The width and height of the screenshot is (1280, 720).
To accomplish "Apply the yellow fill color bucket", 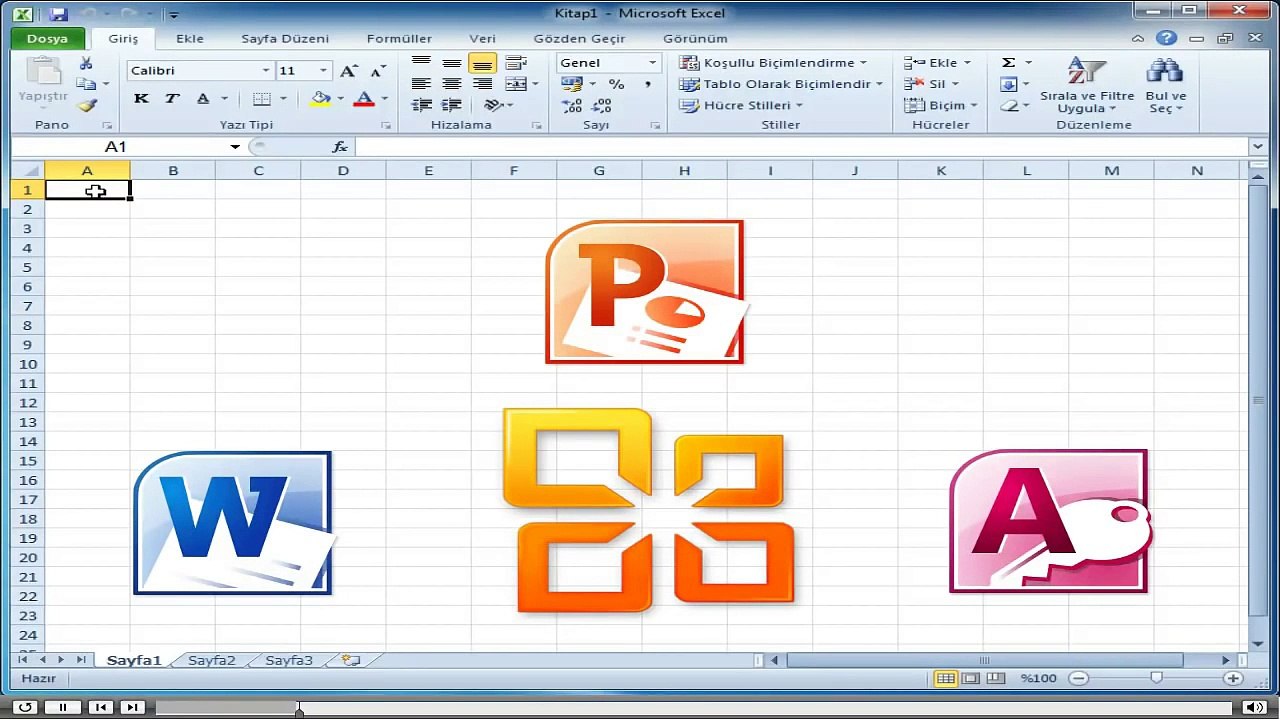I will (x=320, y=98).
